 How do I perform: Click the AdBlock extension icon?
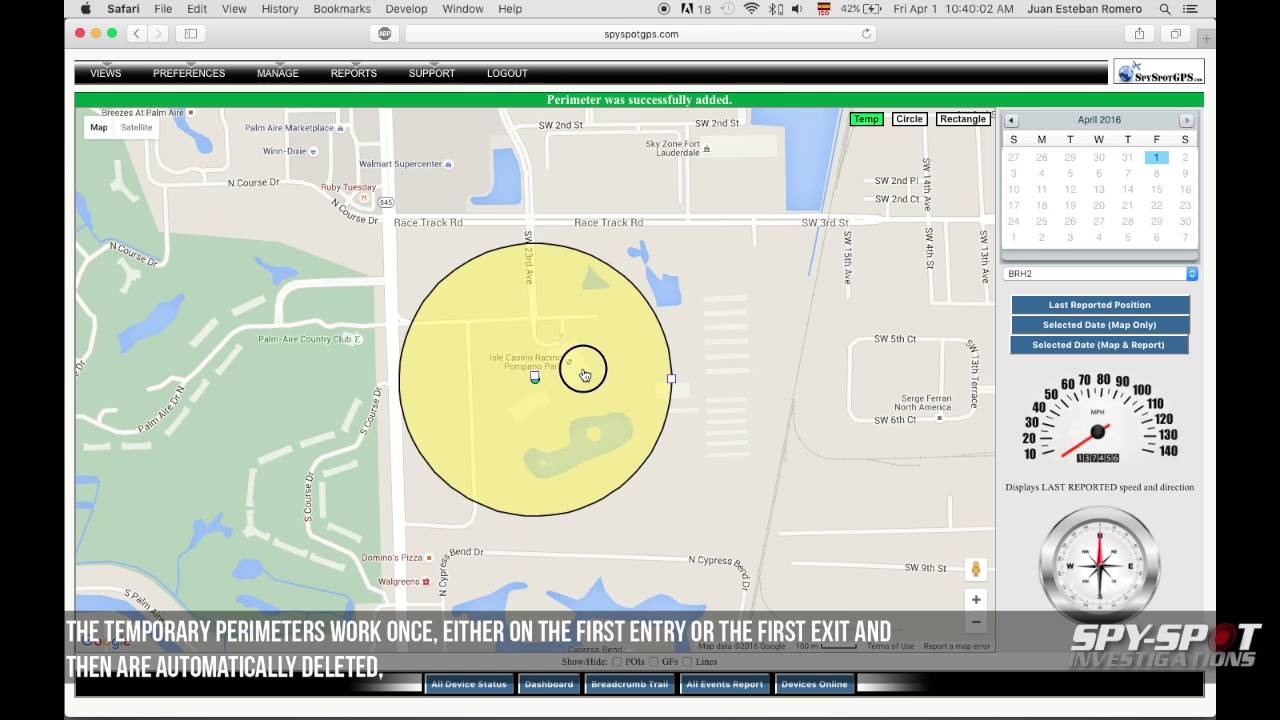coord(385,34)
